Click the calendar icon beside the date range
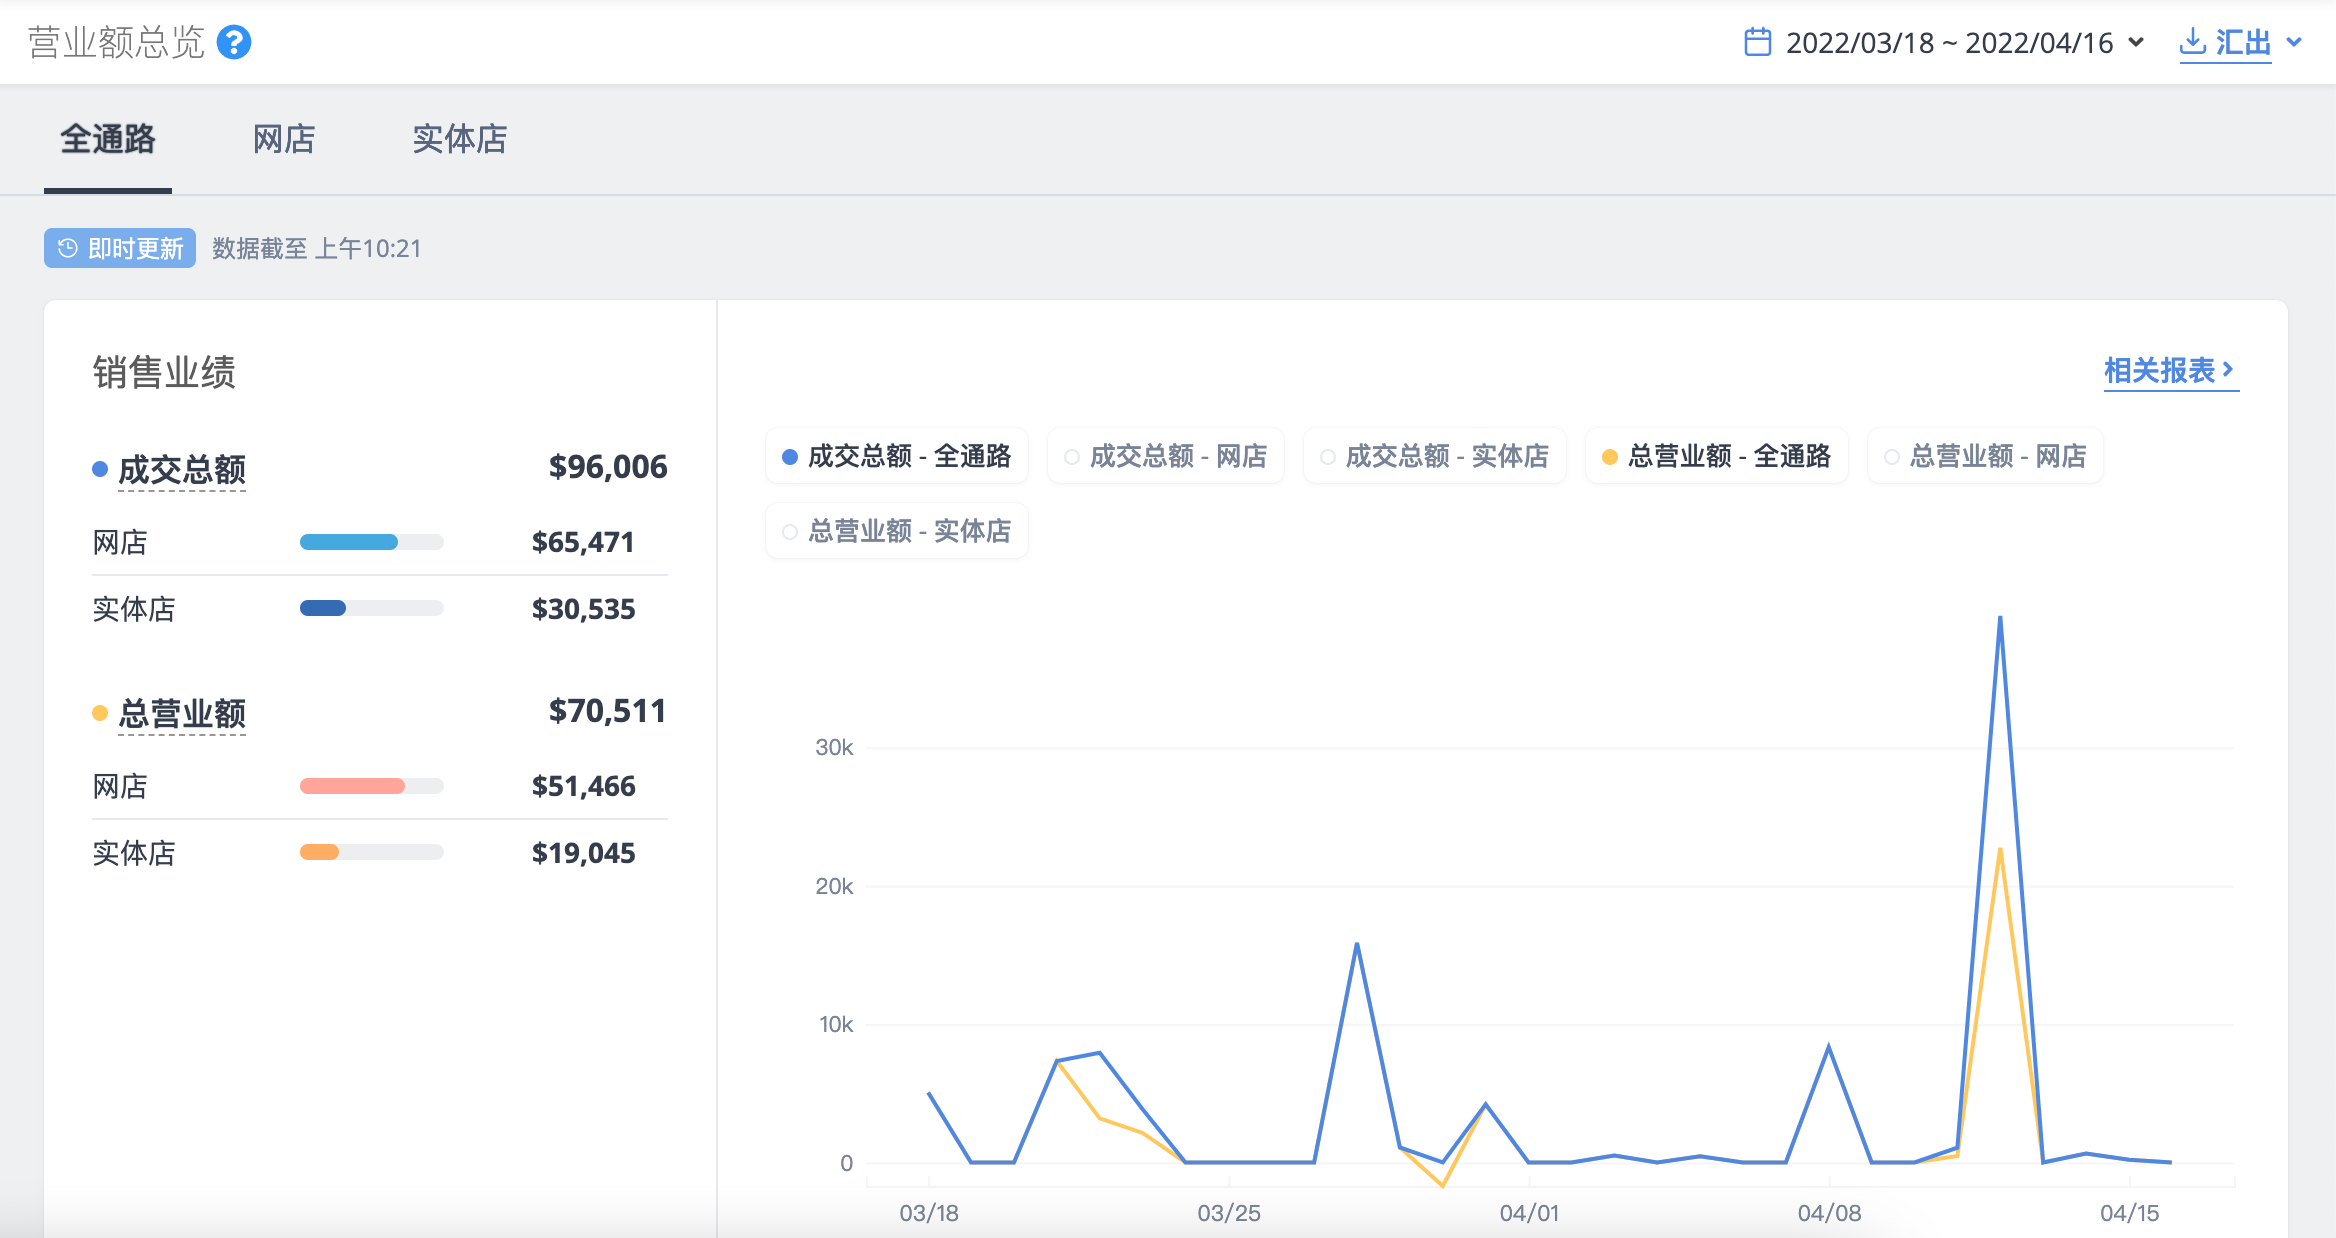Screen dimensions: 2336x1238 point(1757,42)
